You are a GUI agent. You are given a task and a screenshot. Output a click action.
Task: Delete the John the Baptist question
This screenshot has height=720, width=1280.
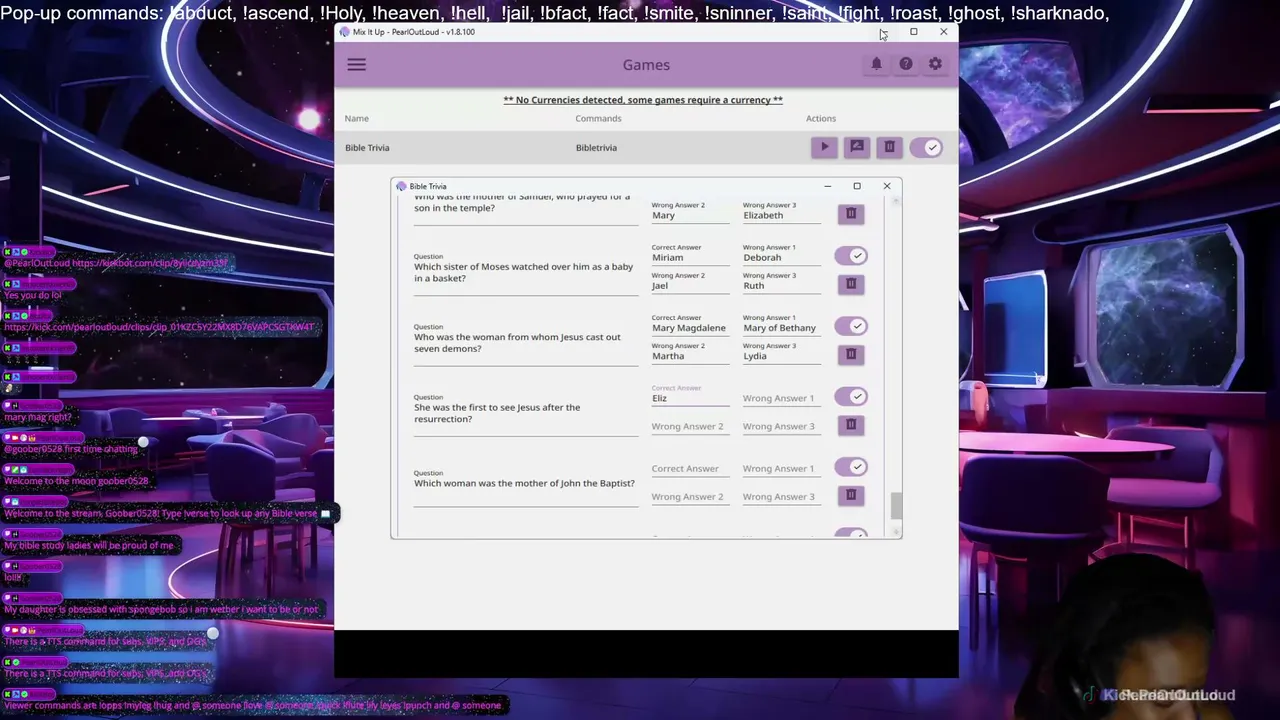[851, 495]
